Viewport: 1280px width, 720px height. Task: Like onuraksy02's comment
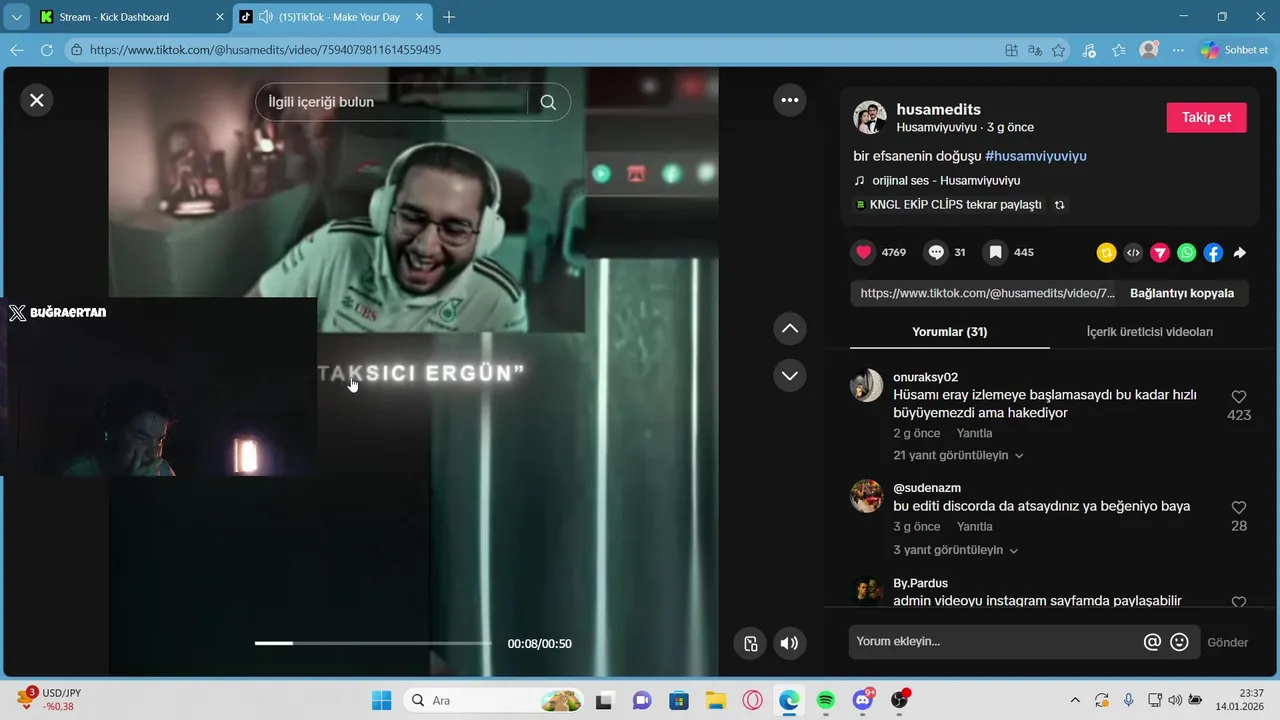pyautogui.click(x=1239, y=397)
